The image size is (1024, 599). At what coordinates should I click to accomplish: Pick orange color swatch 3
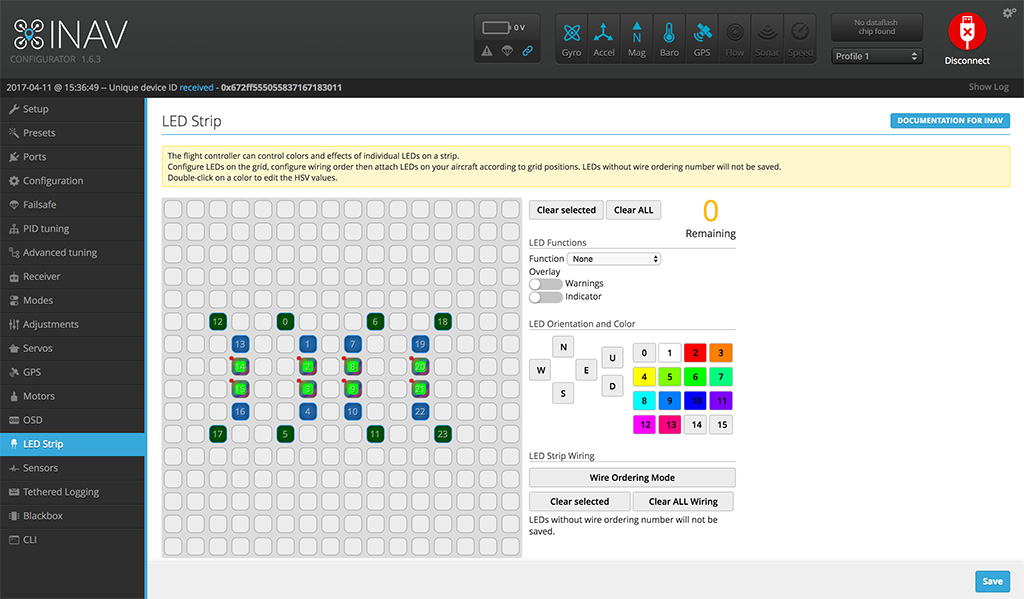coord(721,353)
